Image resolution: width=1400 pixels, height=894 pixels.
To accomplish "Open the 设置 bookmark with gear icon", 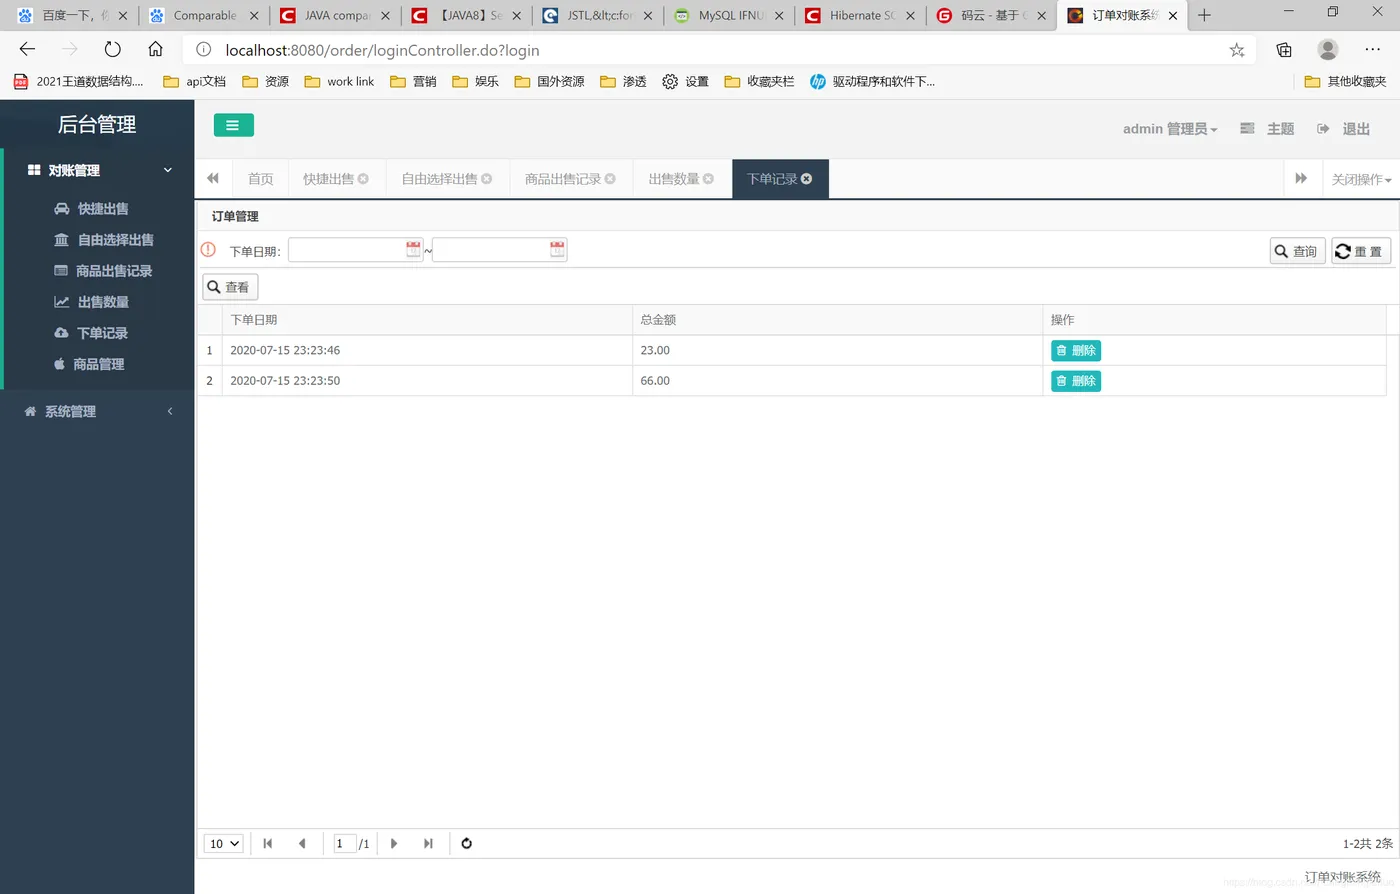I will [x=686, y=82].
